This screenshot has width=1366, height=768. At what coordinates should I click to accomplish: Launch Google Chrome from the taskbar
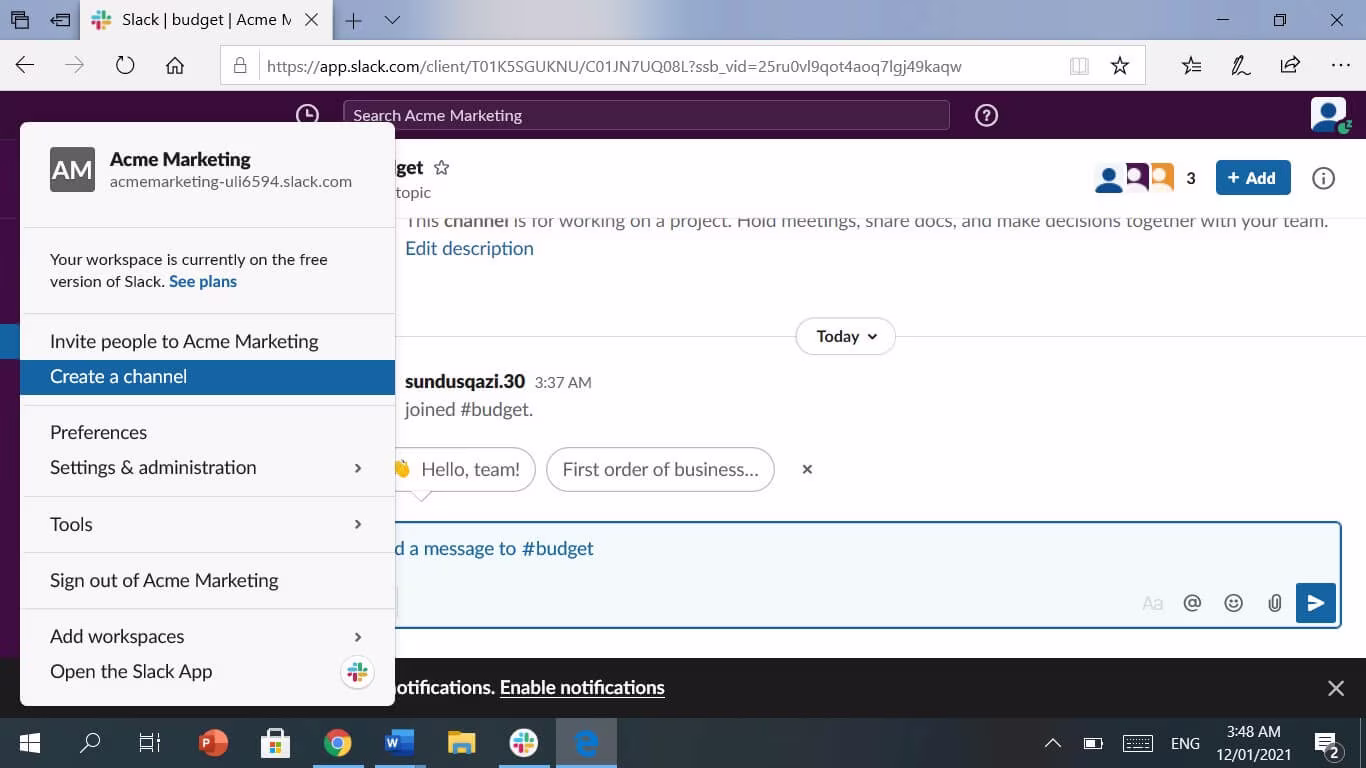coord(337,743)
